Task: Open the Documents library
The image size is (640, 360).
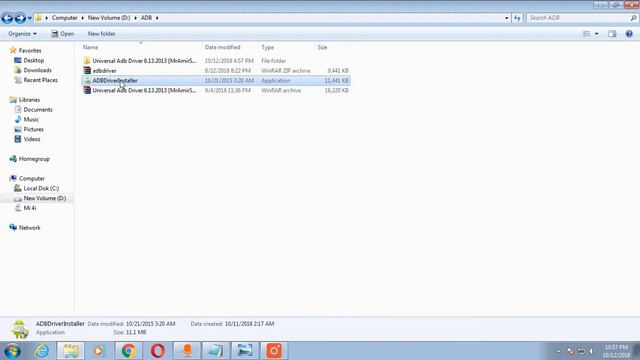Action: [38, 109]
